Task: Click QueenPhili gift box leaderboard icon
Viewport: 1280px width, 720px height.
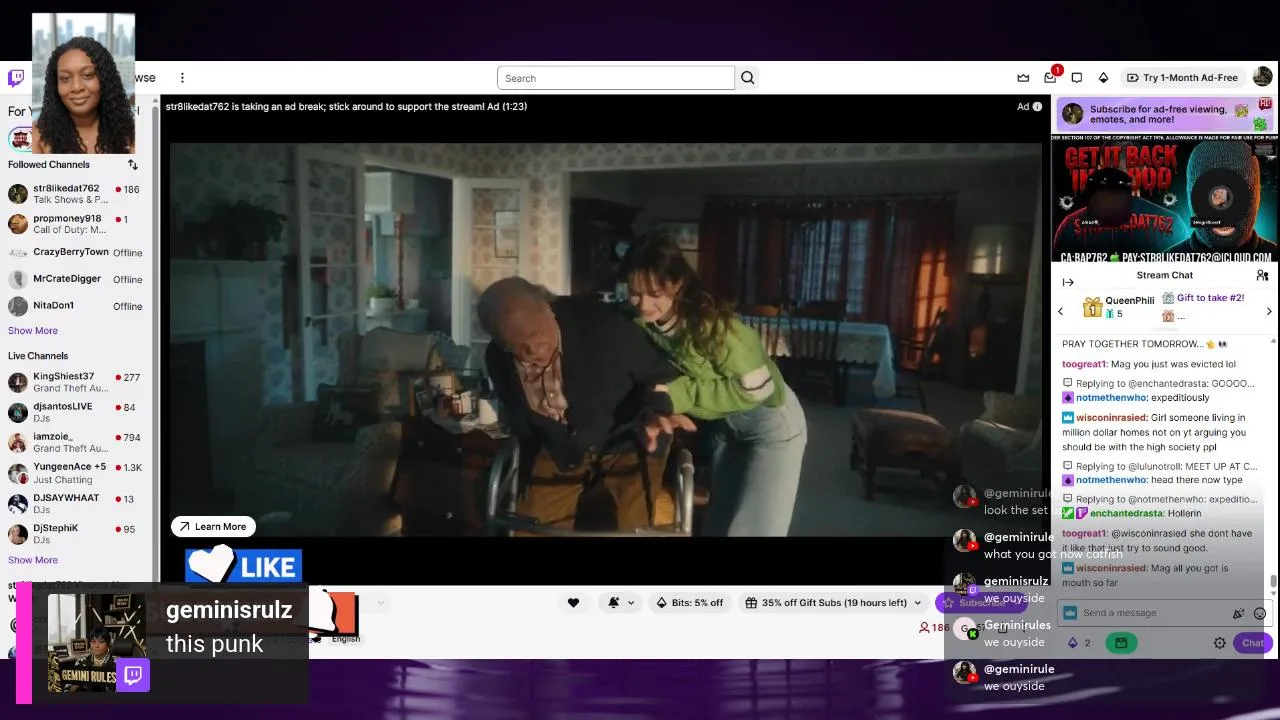Action: (x=1092, y=307)
